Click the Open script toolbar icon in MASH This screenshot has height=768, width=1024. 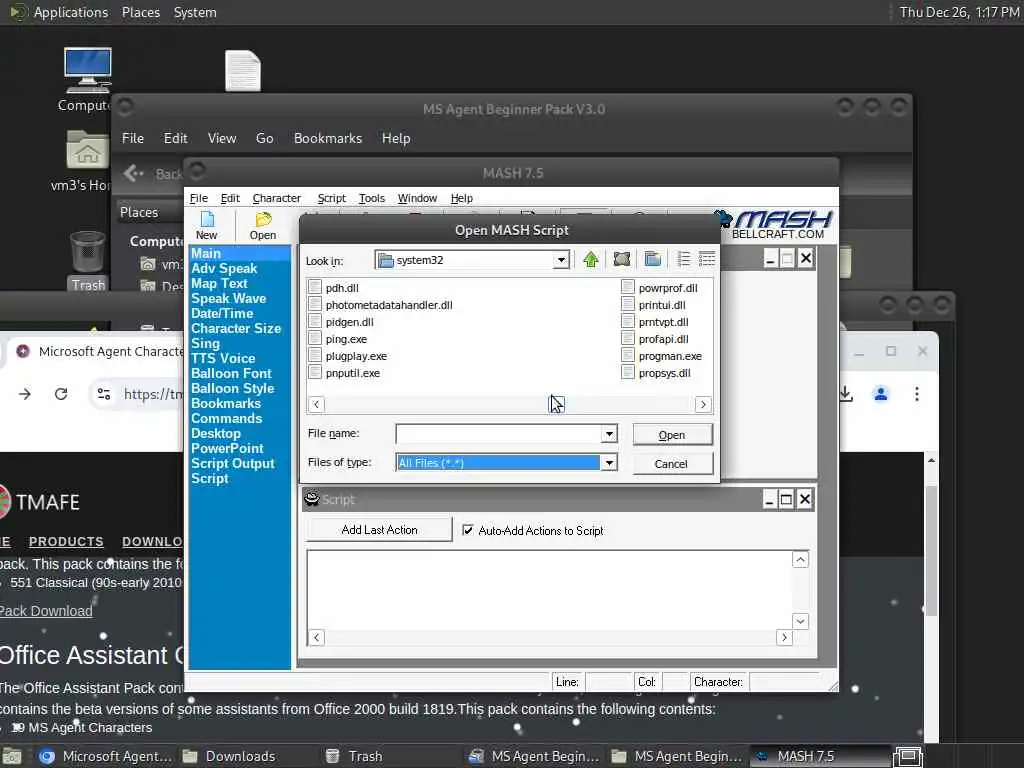[x=263, y=225]
